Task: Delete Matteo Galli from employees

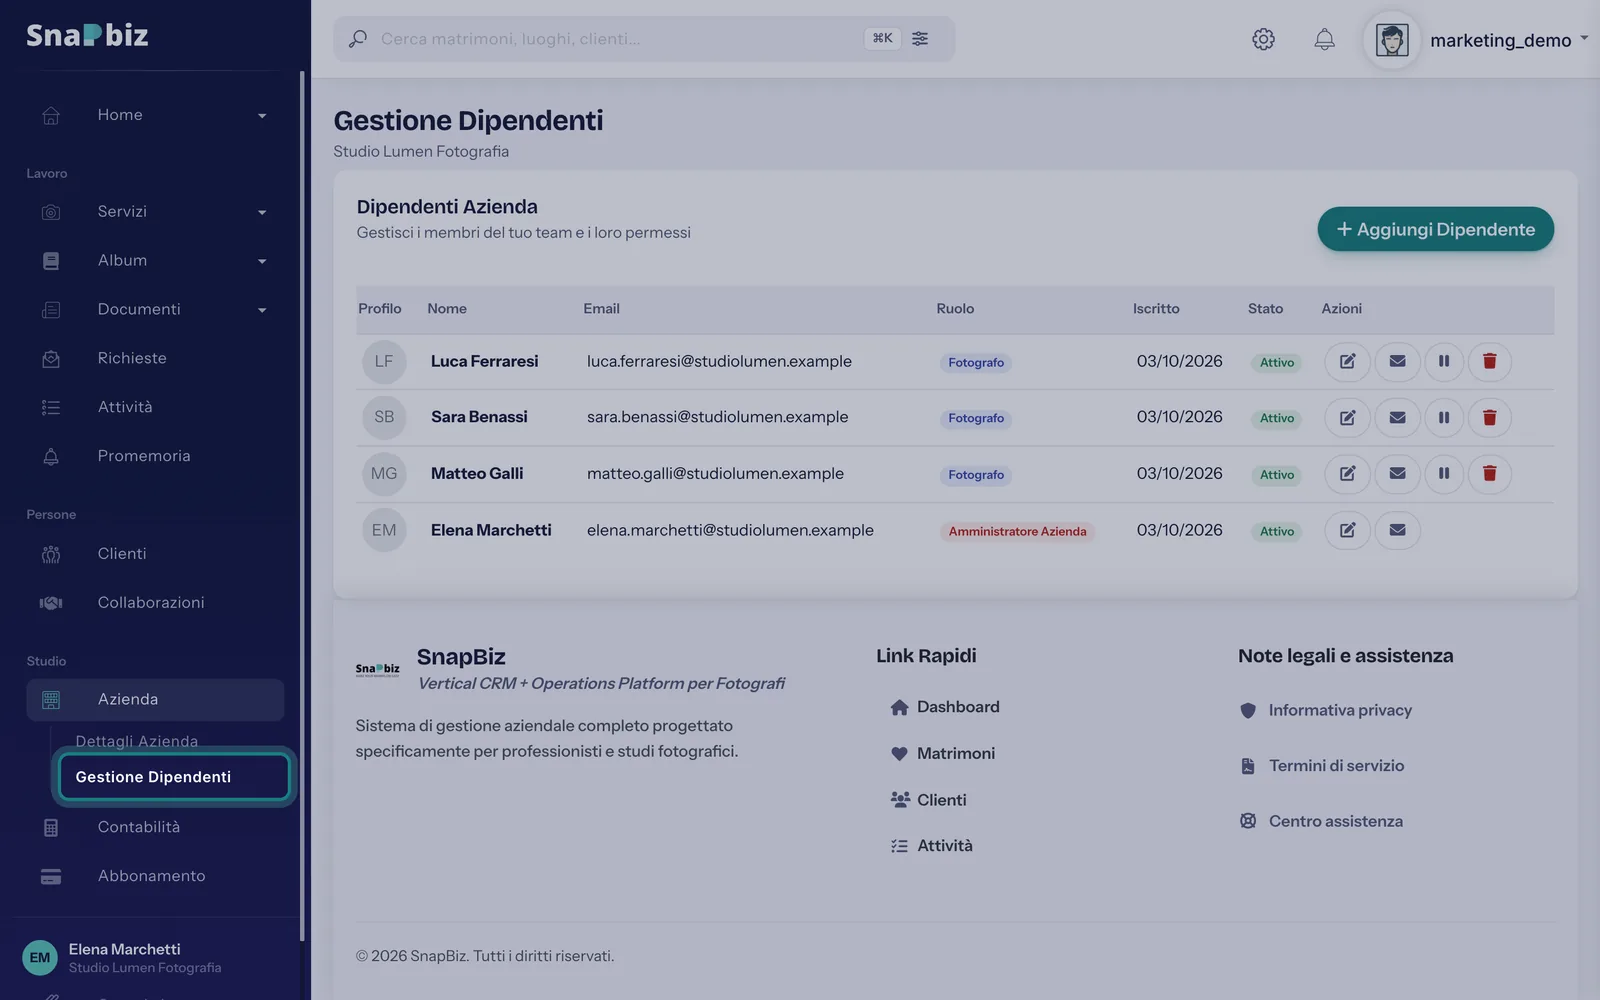Action: (1489, 474)
